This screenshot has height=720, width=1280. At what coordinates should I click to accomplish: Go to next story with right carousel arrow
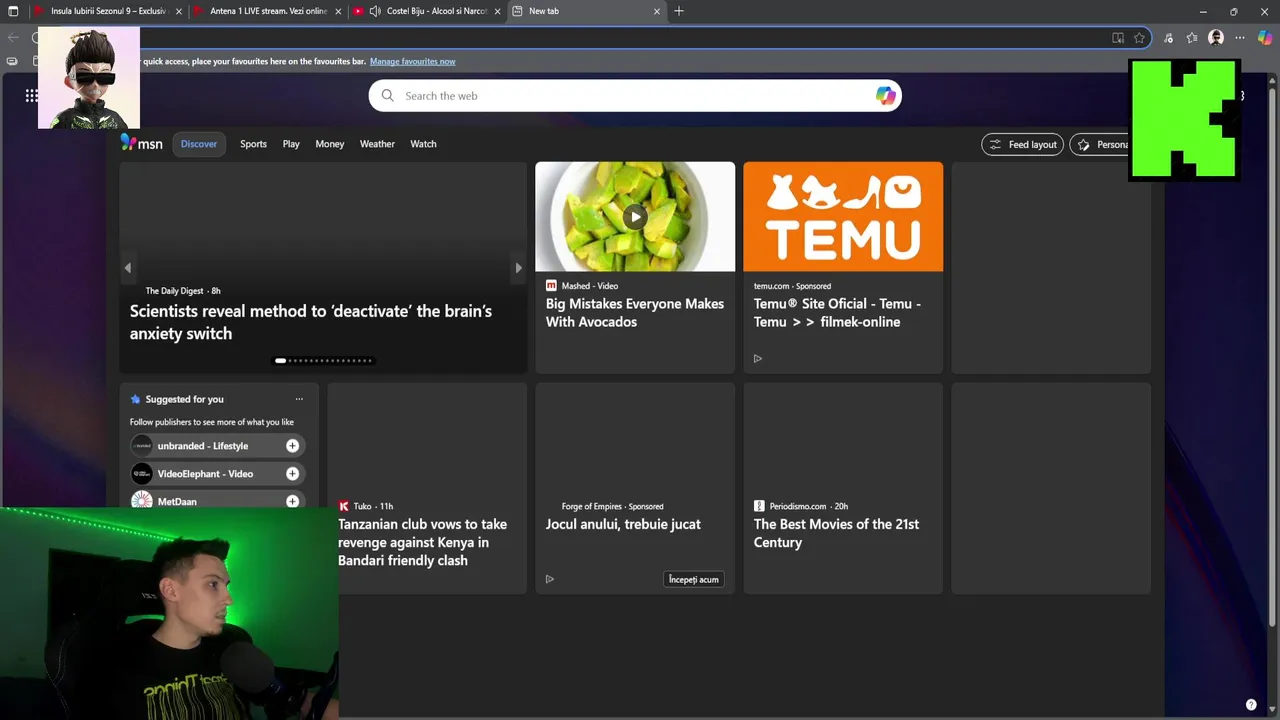click(x=518, y=268)
